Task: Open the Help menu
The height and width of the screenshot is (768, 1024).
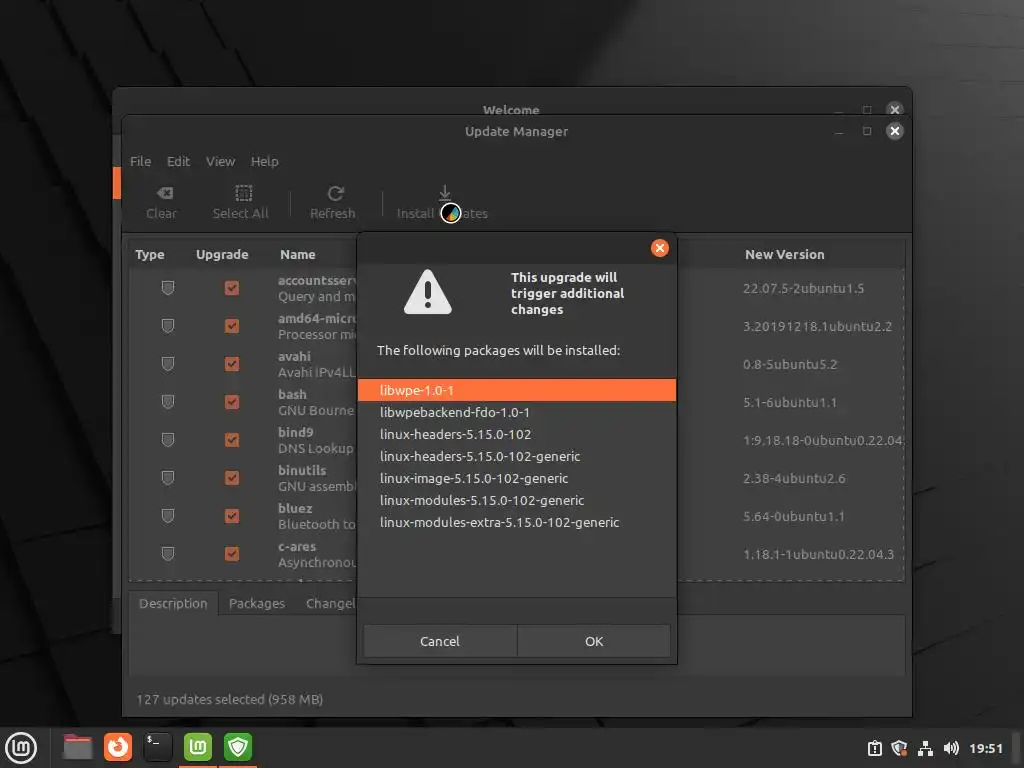Action: point(264,161)
